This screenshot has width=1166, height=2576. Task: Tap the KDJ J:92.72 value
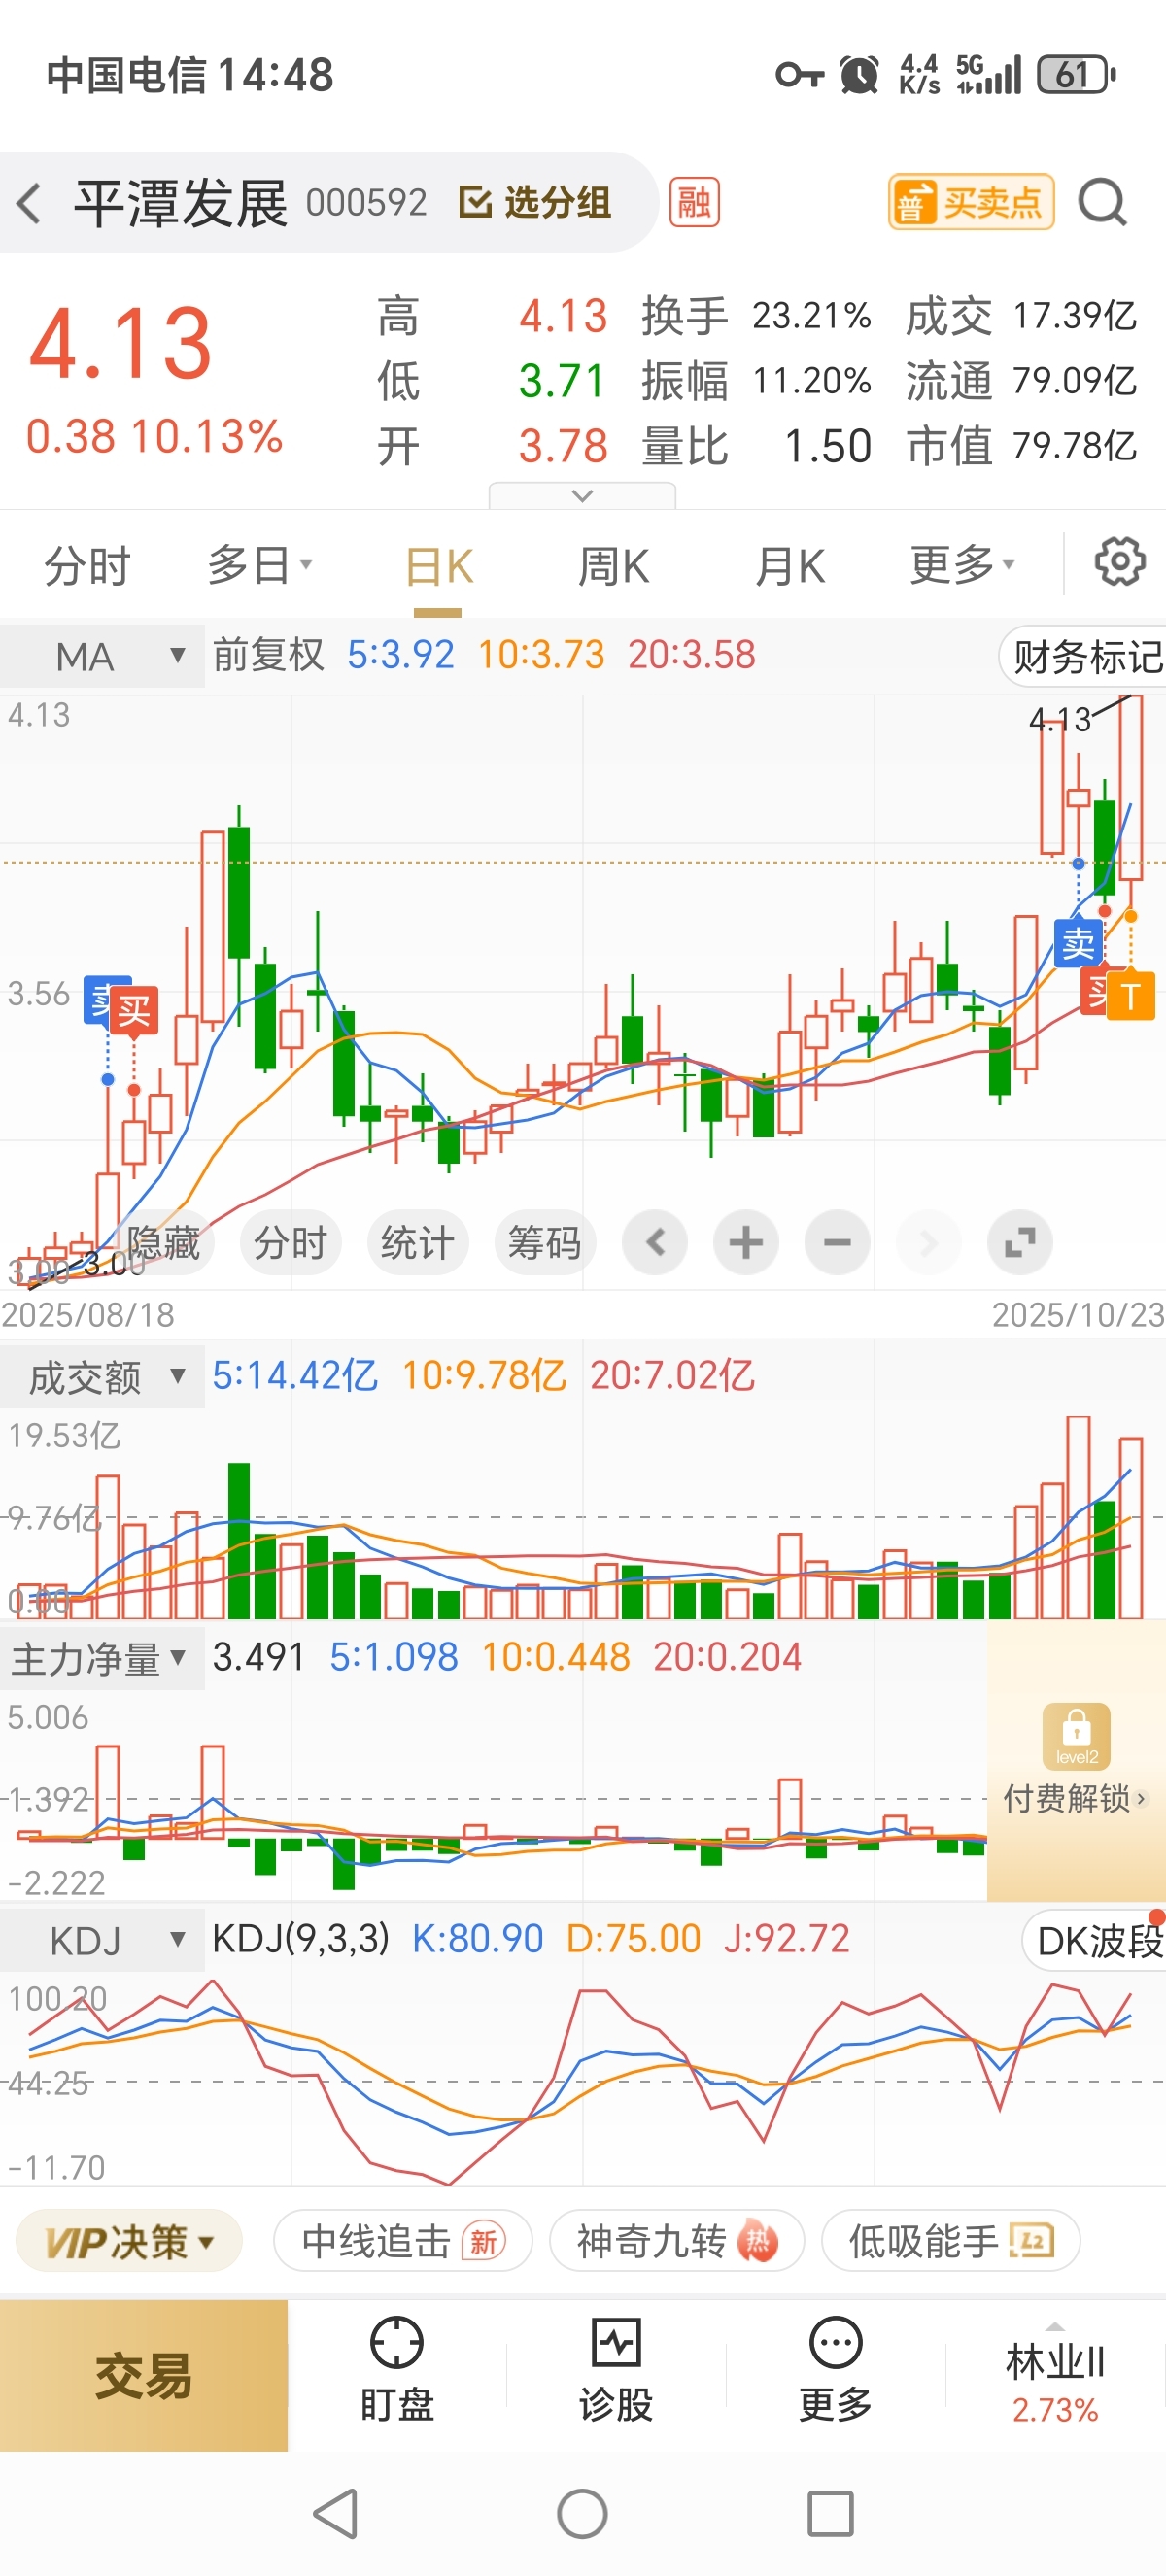tap(786, 1939)
